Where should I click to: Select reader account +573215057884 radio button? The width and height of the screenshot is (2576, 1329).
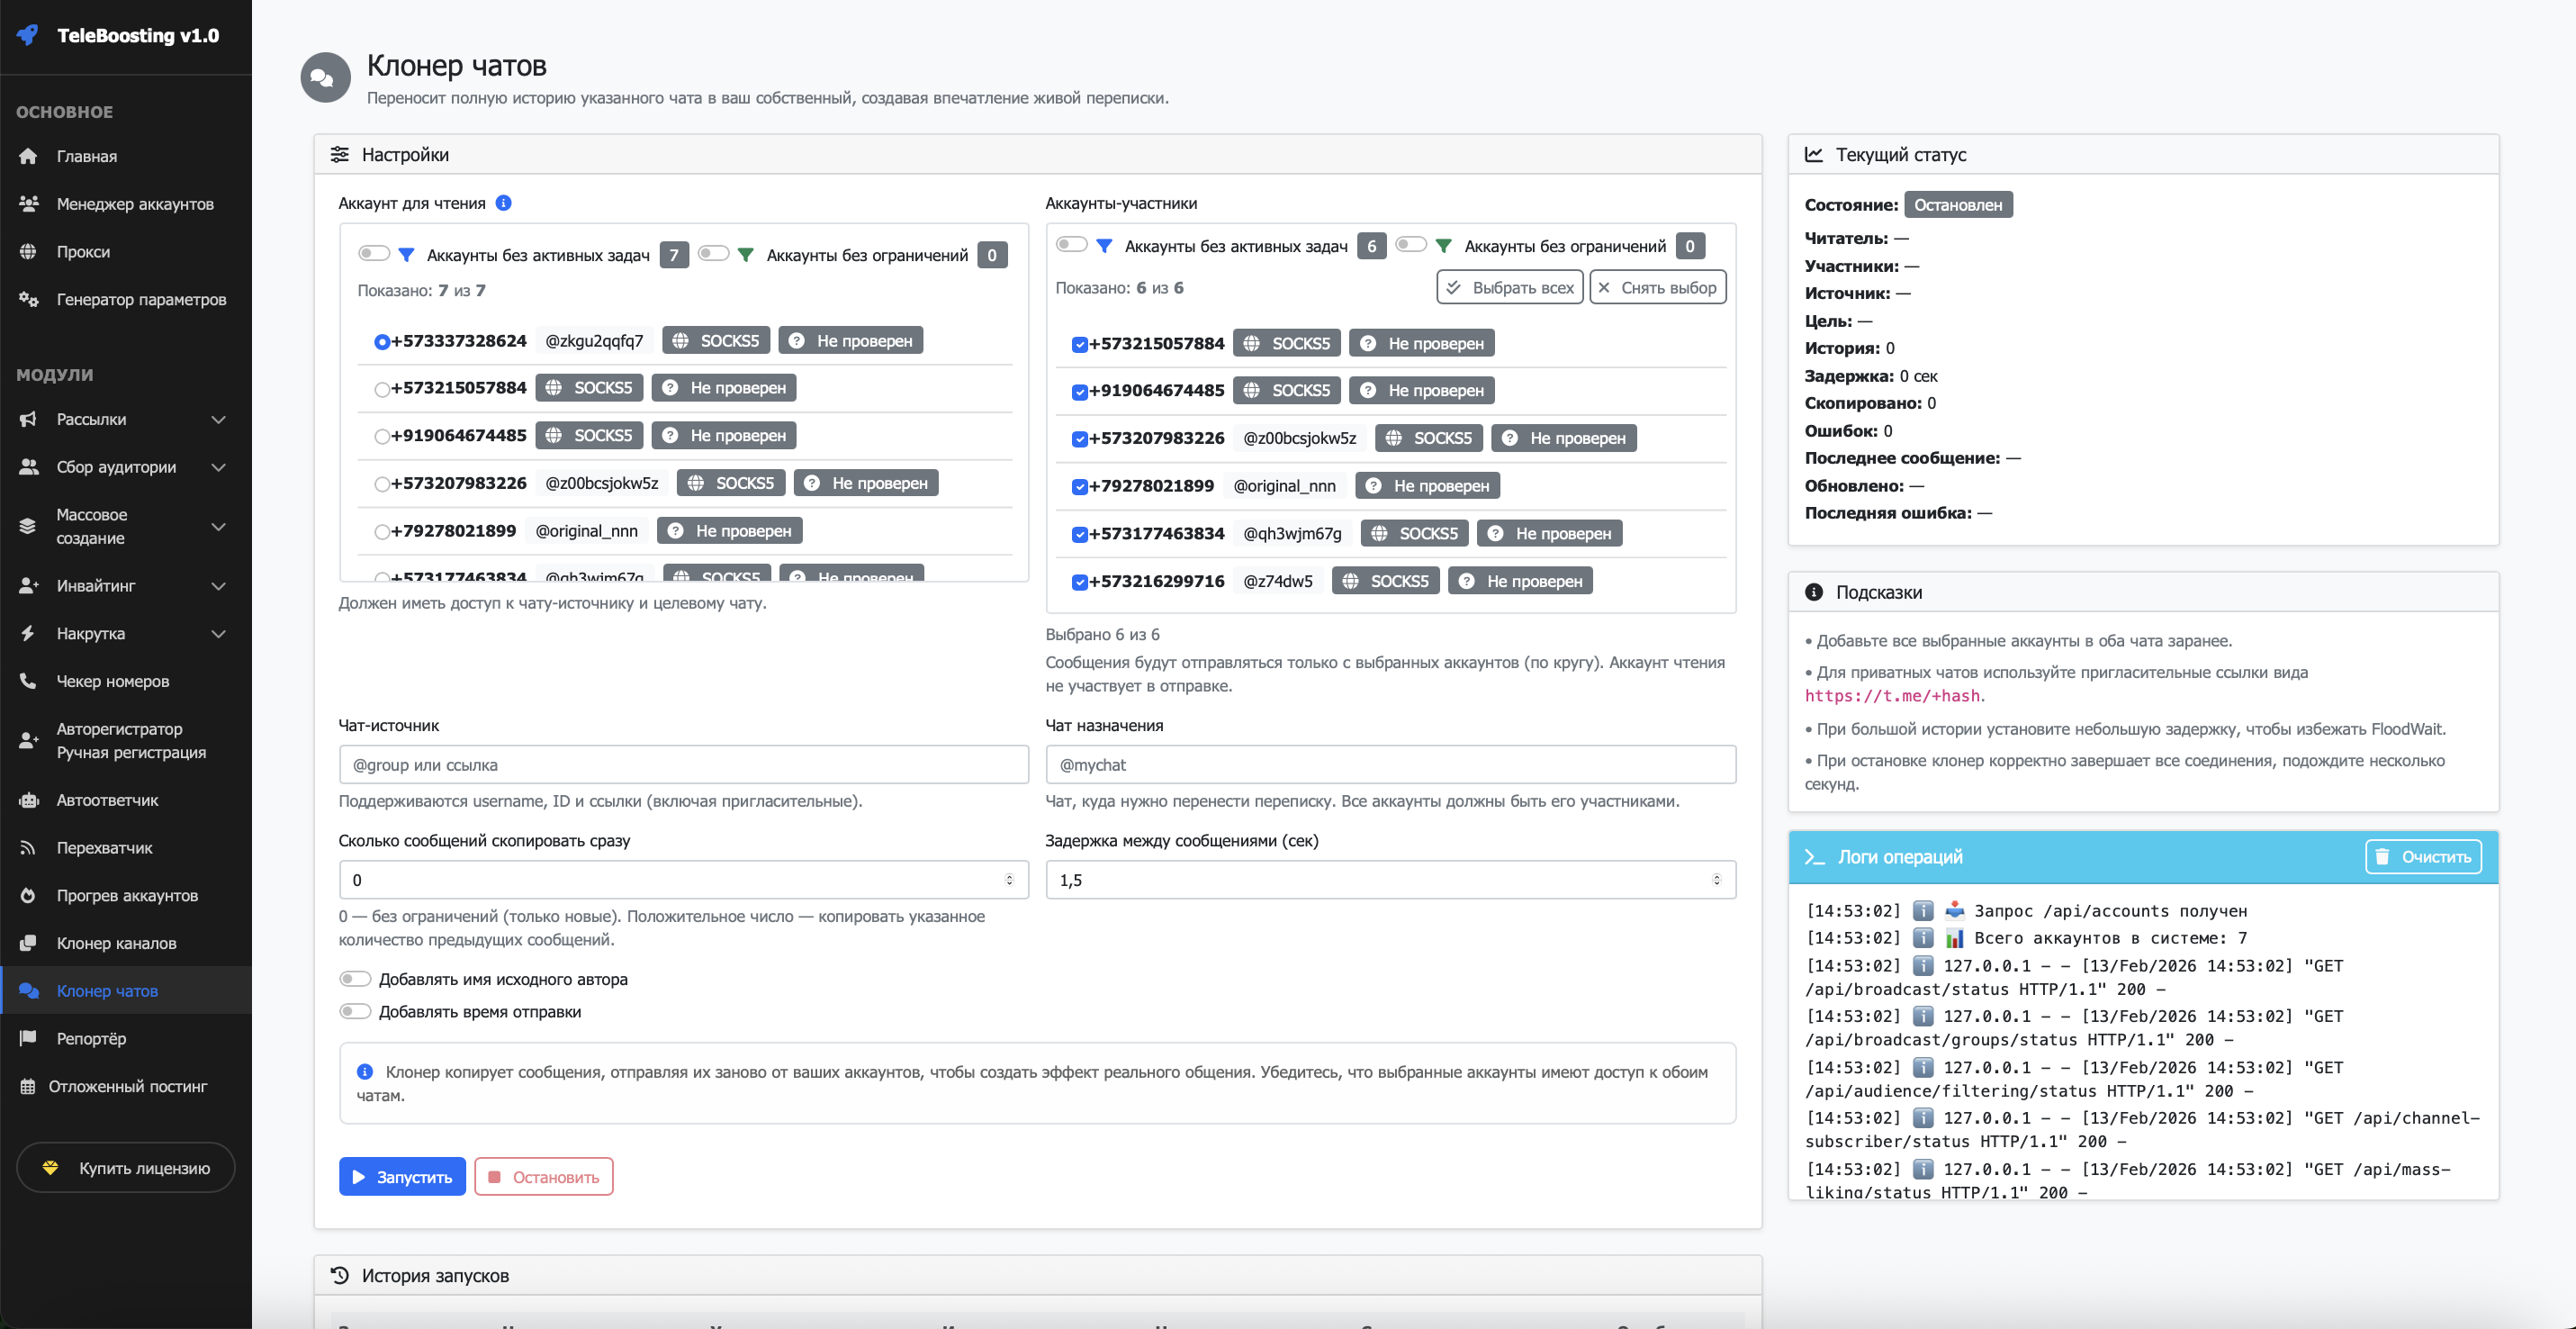coord(382,389)
